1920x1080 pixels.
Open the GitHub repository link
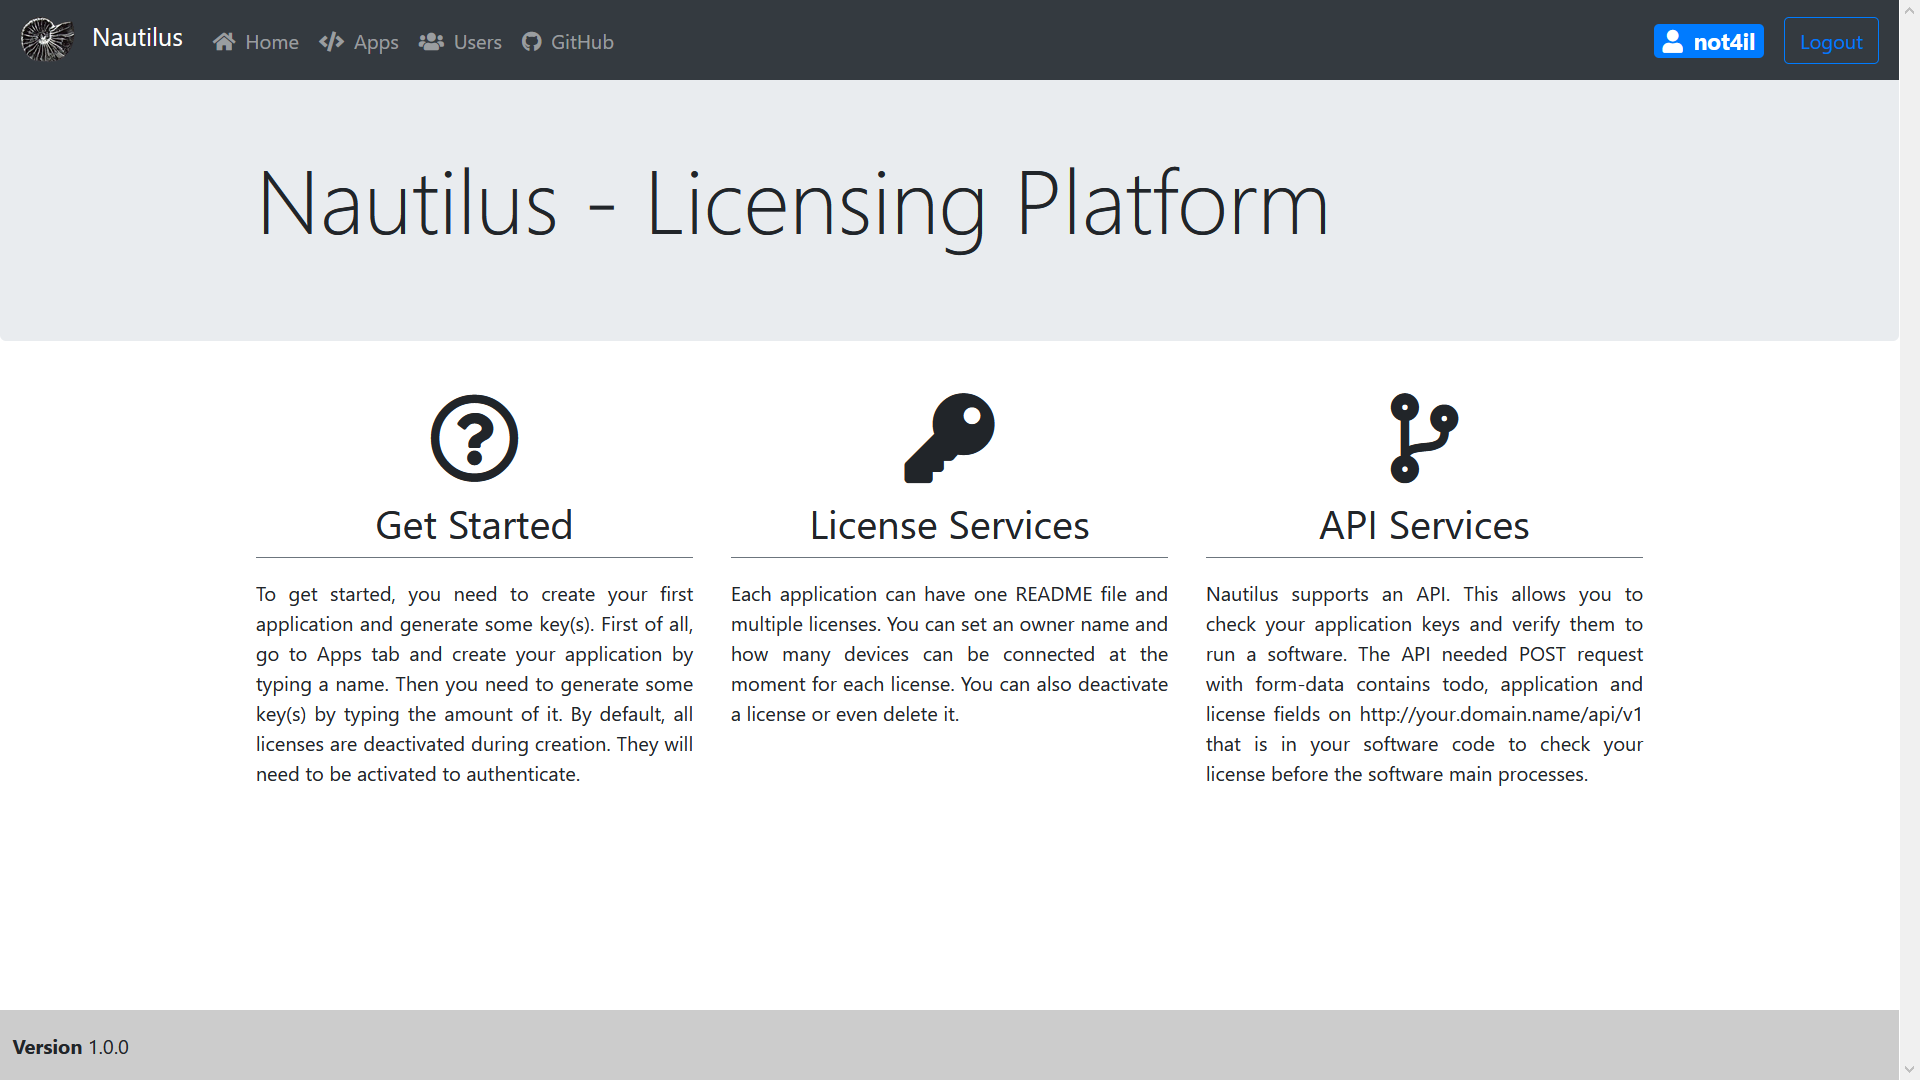click(x=582, y=42)
